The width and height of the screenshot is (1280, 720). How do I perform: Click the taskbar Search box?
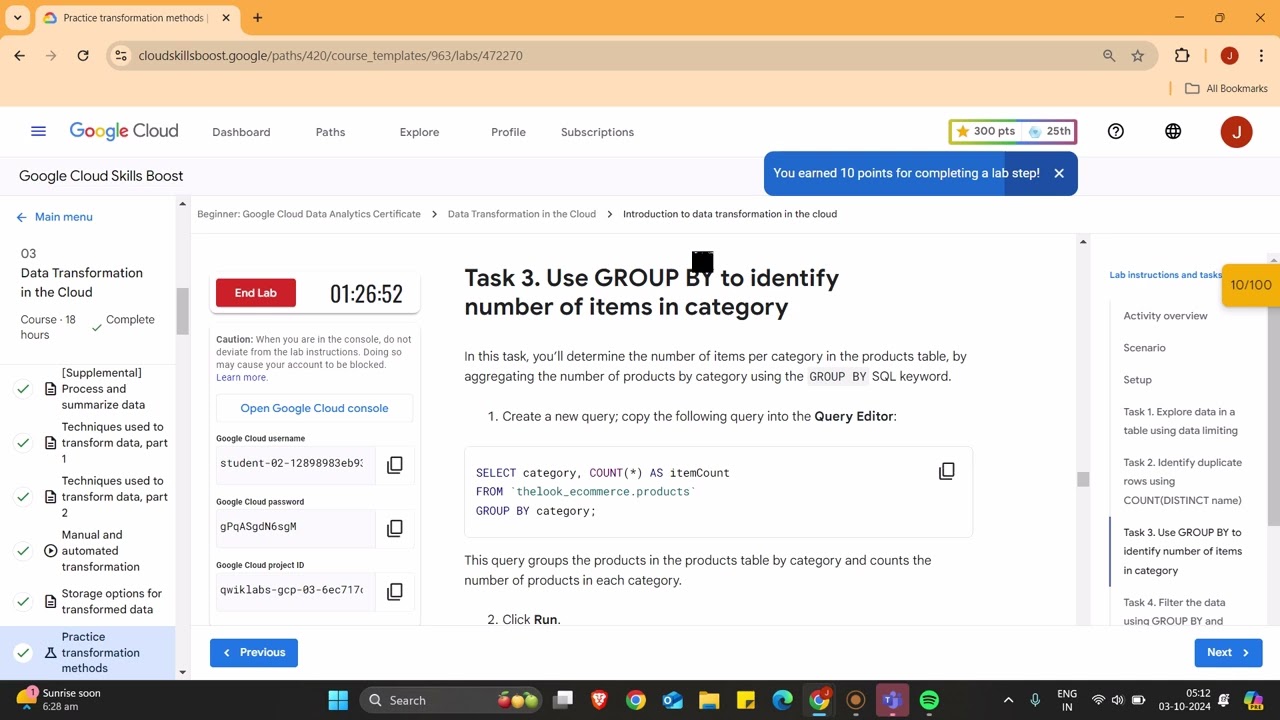click(x=449, y=700)
